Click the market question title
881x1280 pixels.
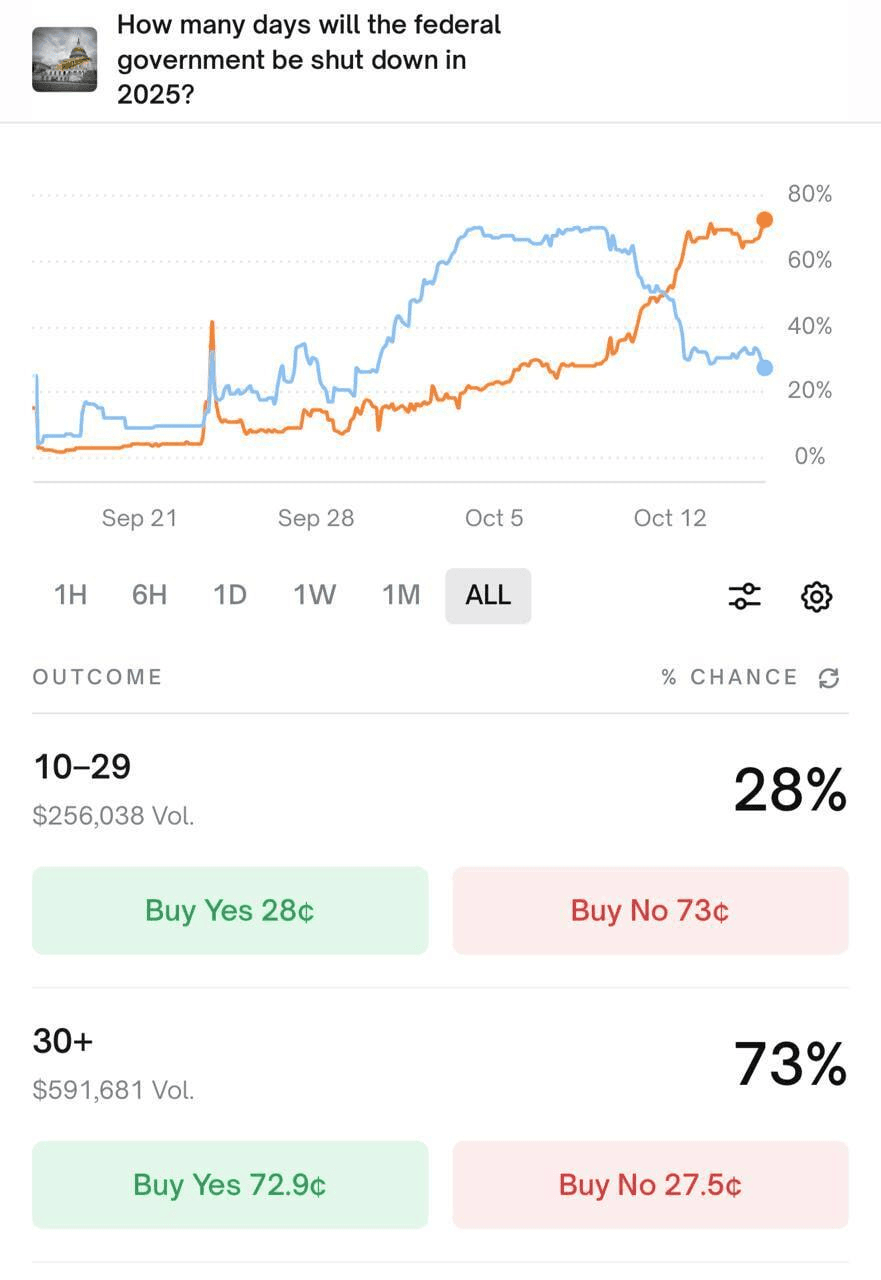tap(309, 60)
